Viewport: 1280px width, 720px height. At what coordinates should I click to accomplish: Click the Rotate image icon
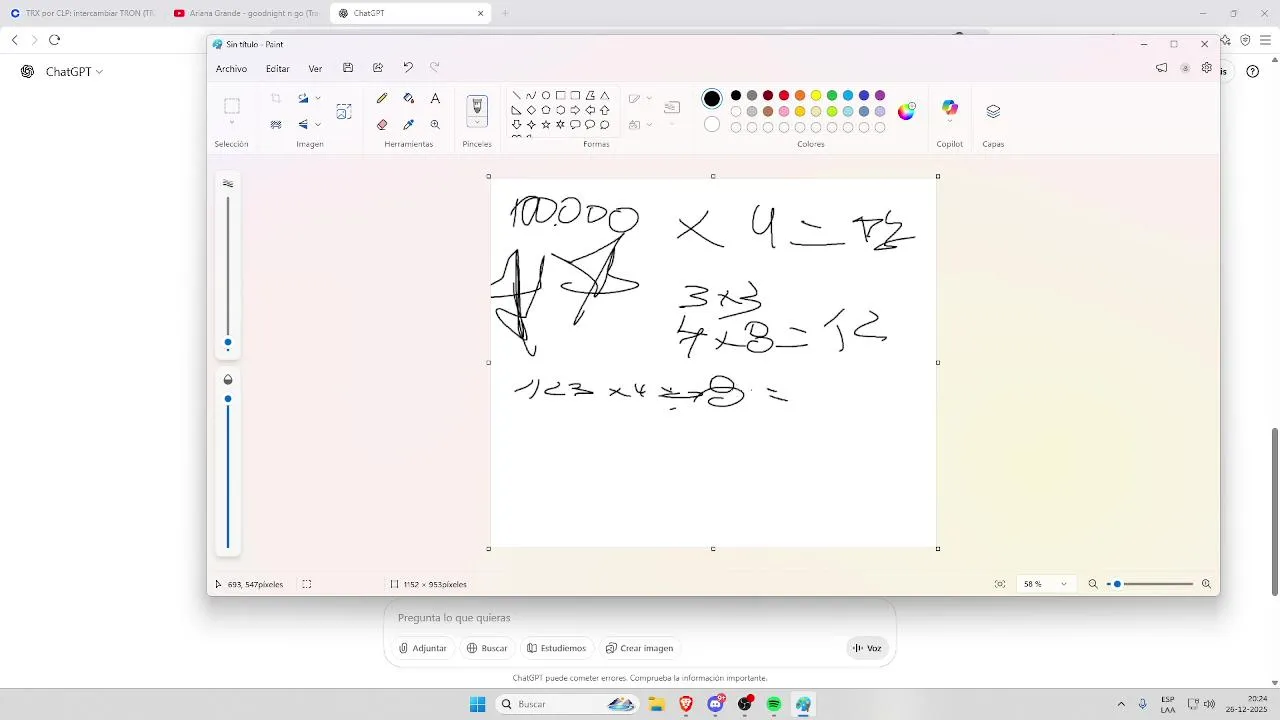(303, 98)
